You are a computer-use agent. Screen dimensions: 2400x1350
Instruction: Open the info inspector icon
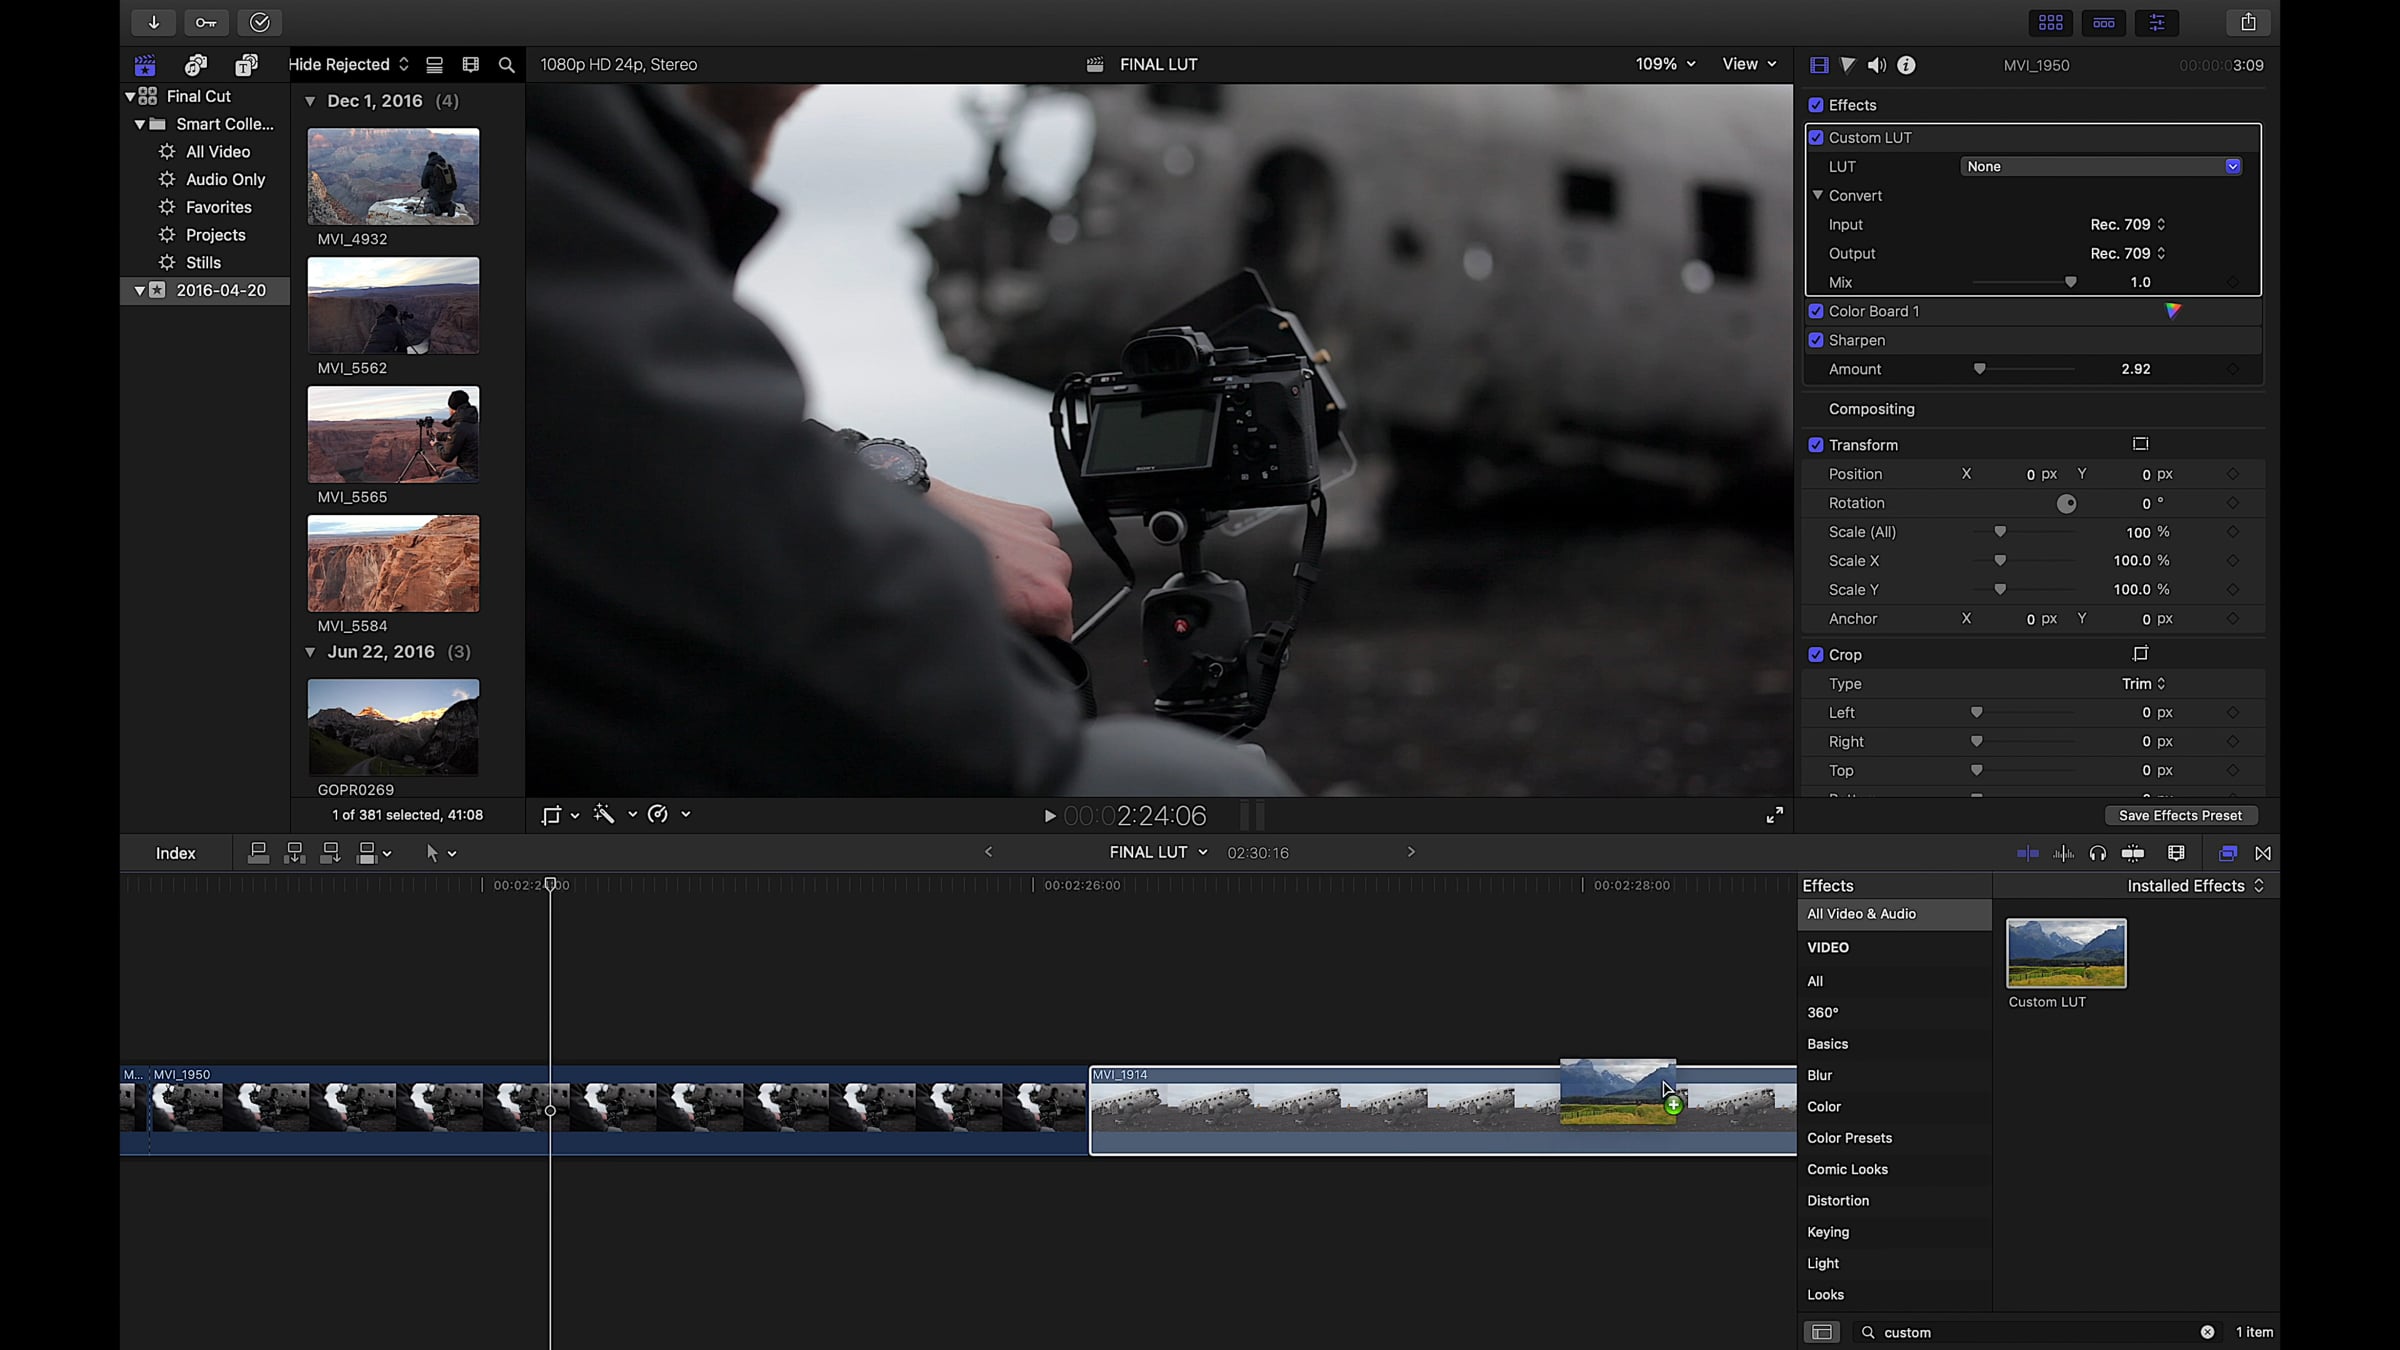1907,65
